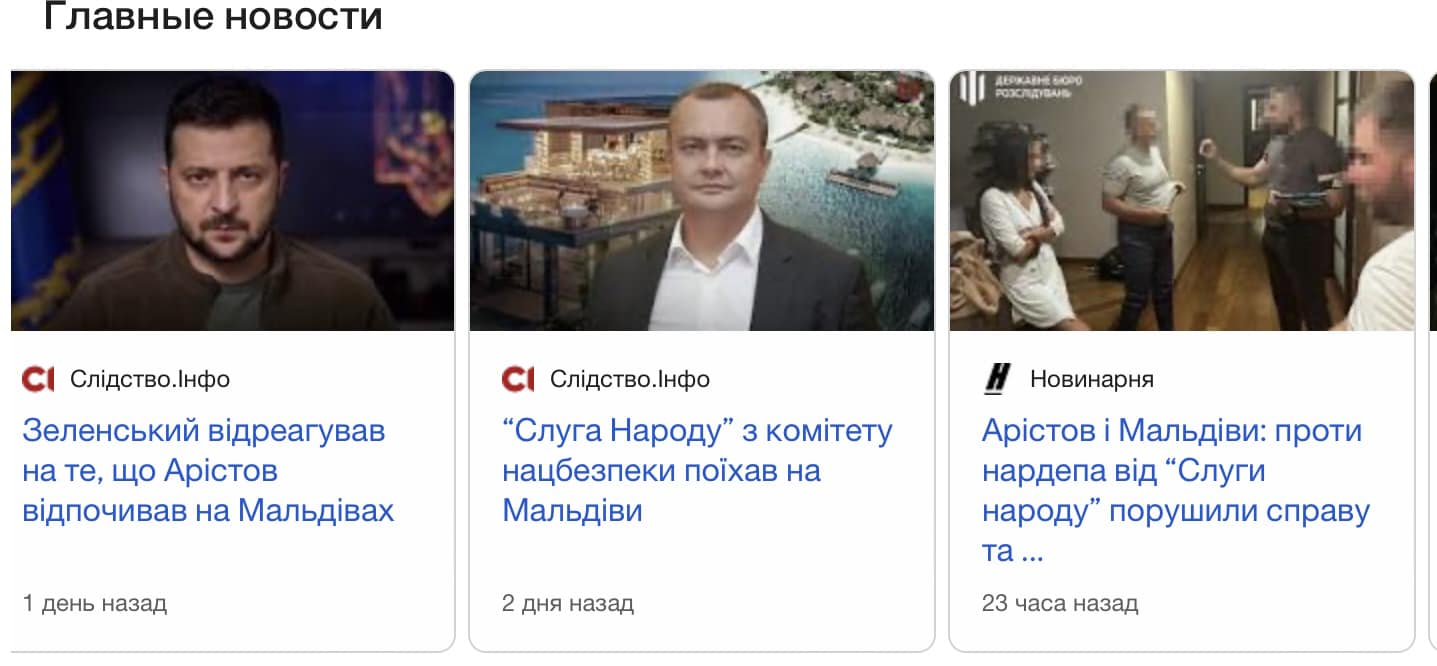This screenshot has width=1437, height=666.
Task: Click the 'Главные новости' section heading
Action: click(213, 17)
